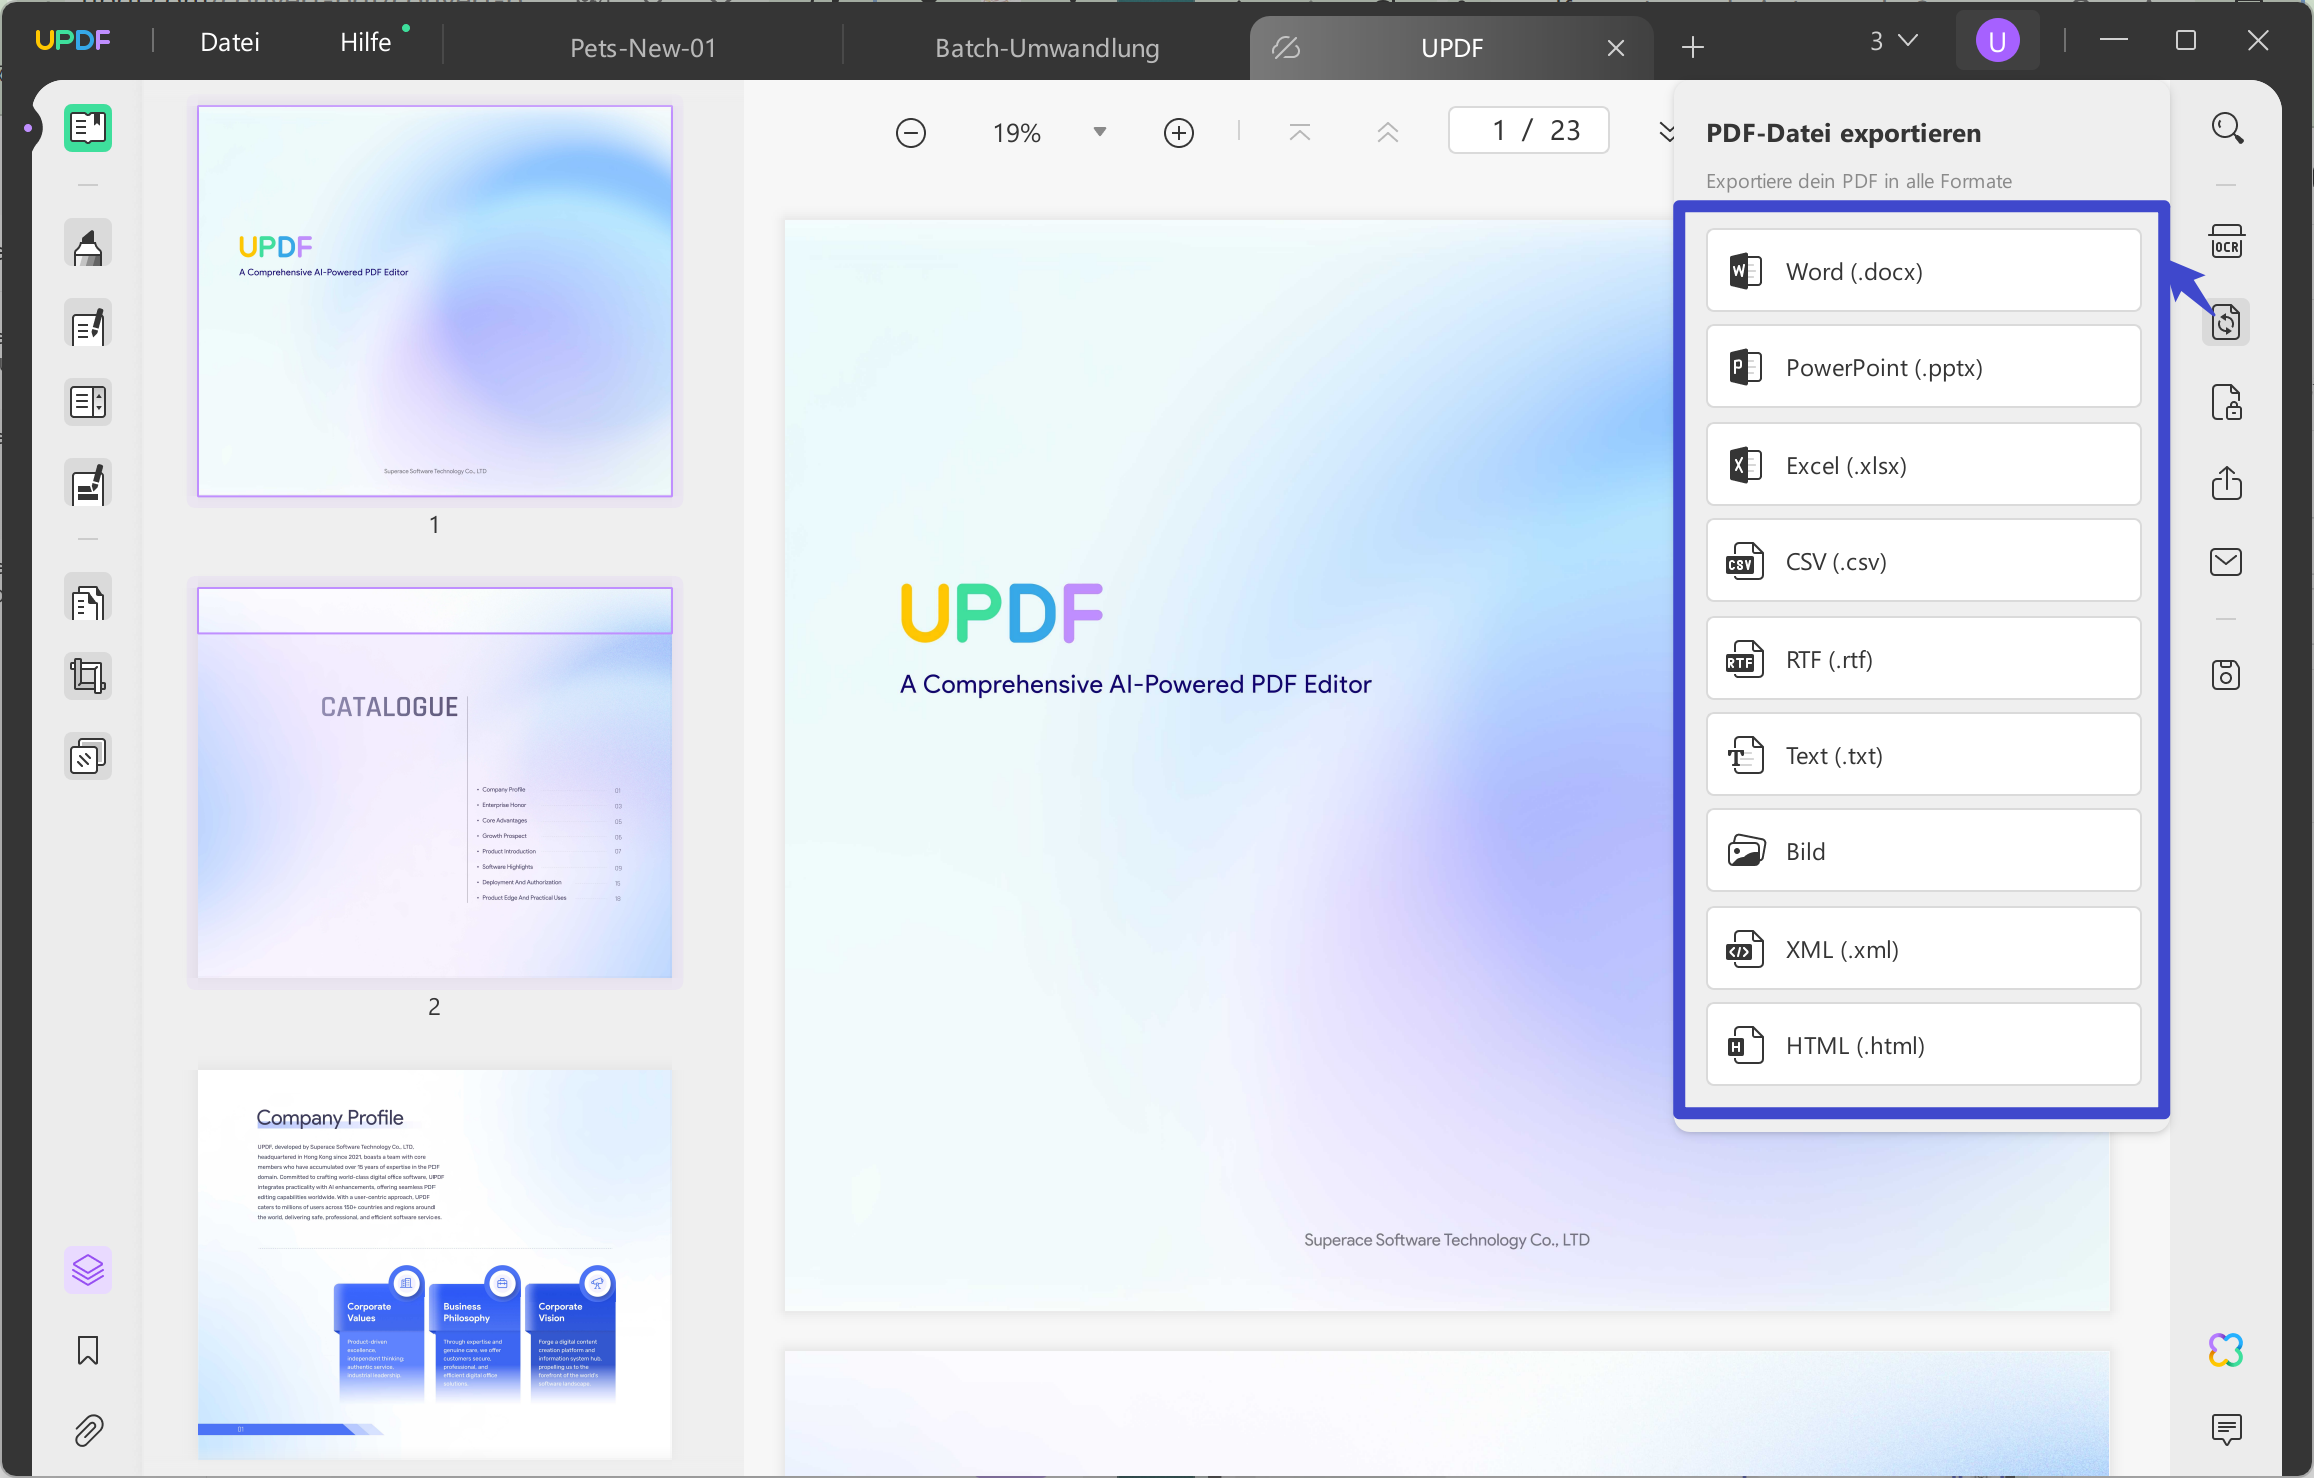Open the user account avatar
The height and width of the screenshot is (1478, 2314).
click(1998, 41)
